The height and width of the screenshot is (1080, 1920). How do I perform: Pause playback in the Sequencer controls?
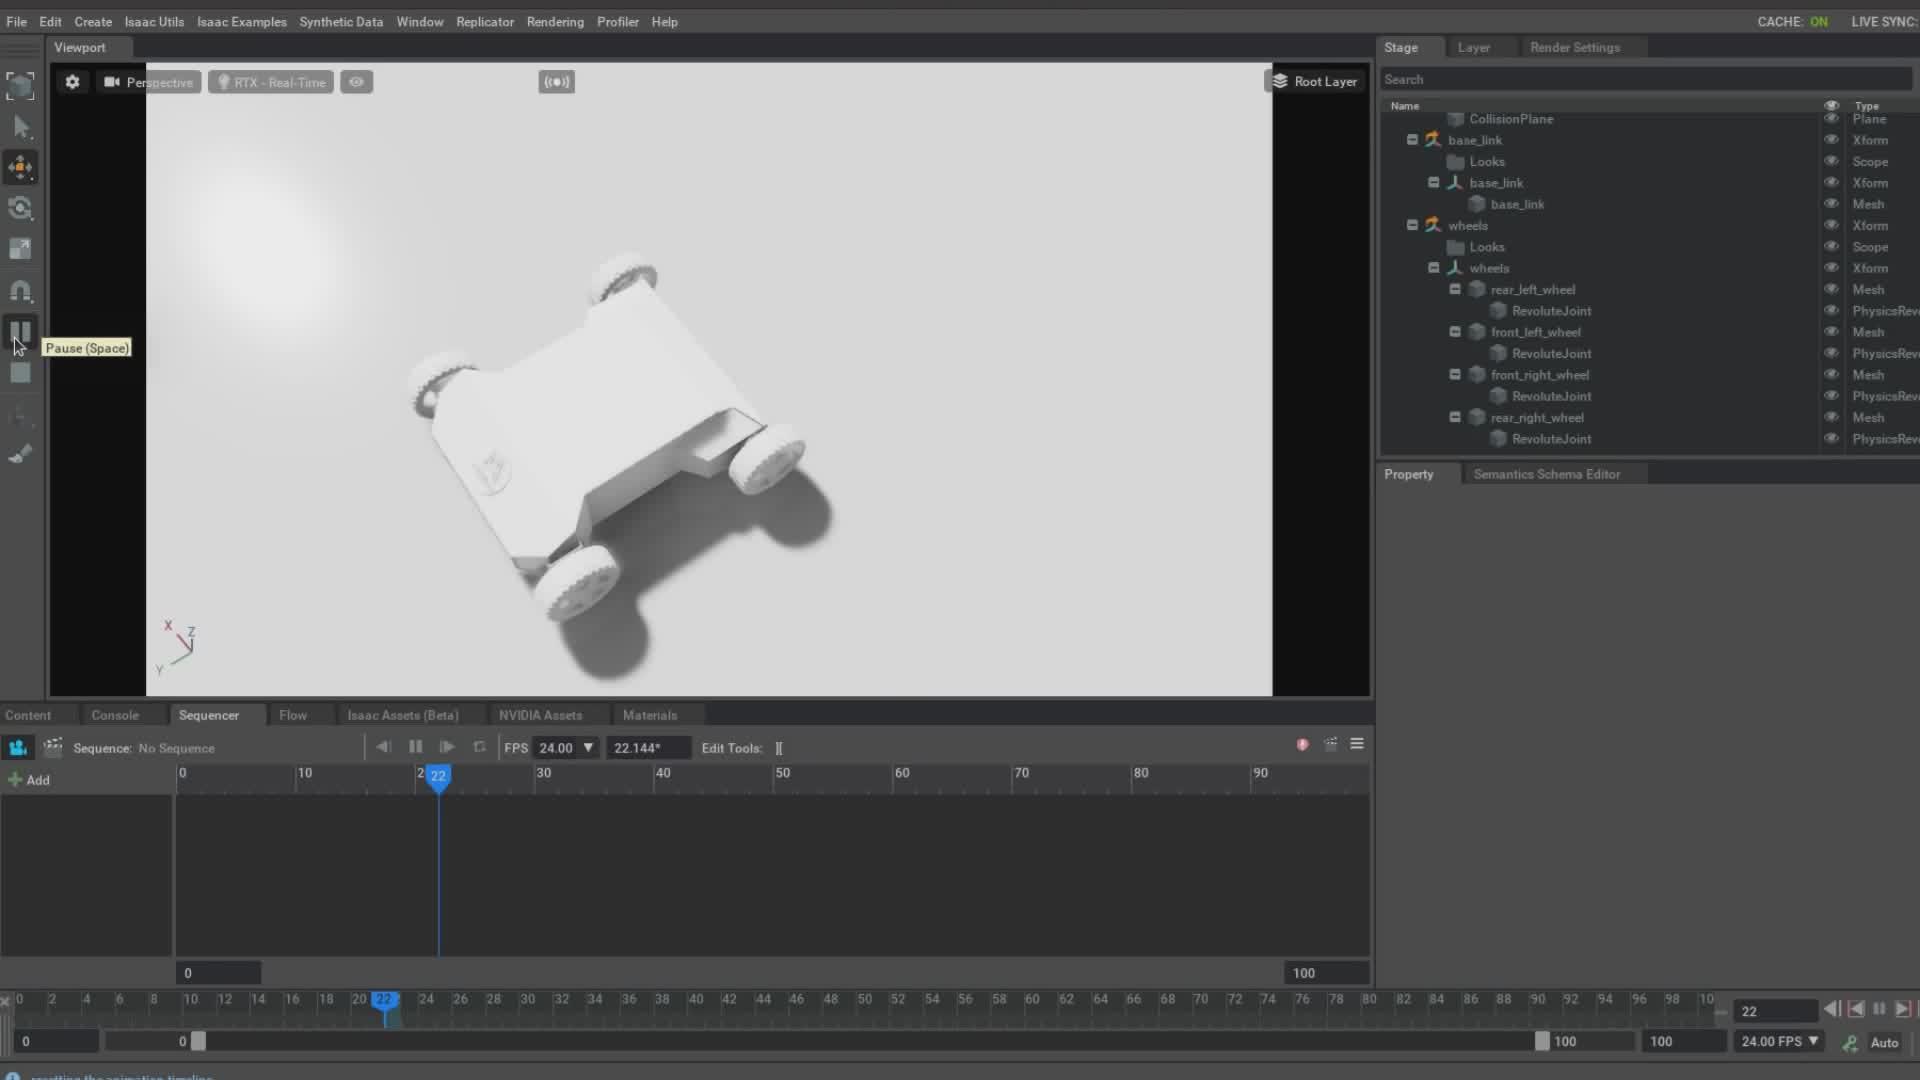point(415,747)
